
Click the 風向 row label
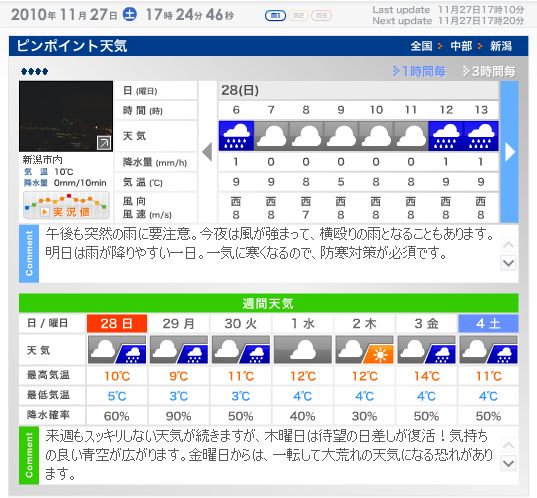134,201
